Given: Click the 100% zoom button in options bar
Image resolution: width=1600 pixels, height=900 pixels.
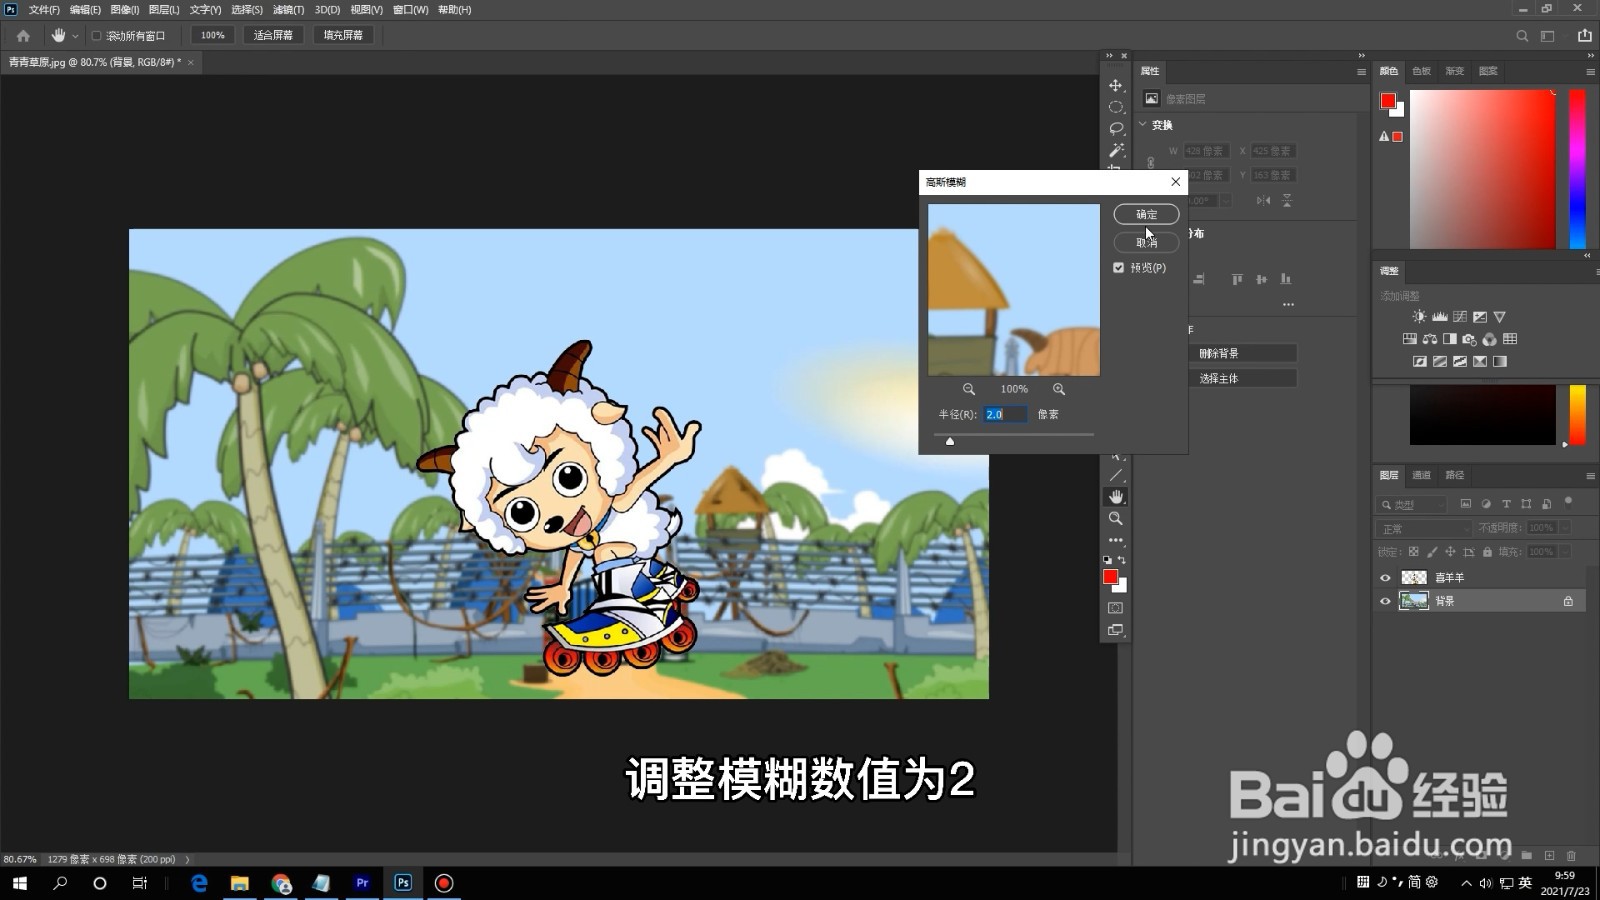Looking at the screenshot, I should pyautogui.click(x=212, y=35).
